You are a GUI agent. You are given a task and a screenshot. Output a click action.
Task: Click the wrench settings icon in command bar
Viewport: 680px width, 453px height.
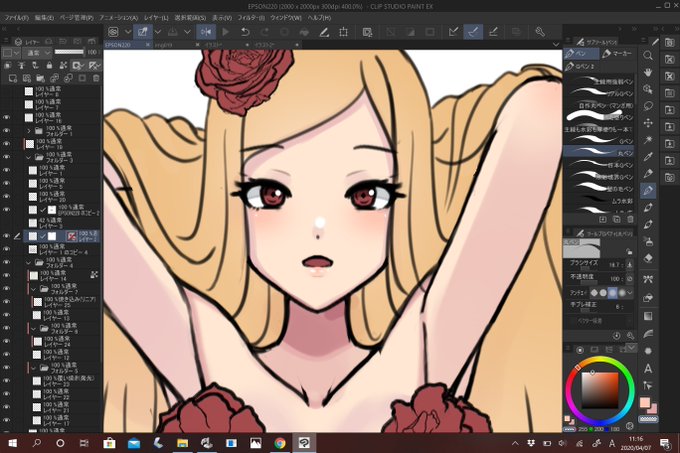pos(540,32)
